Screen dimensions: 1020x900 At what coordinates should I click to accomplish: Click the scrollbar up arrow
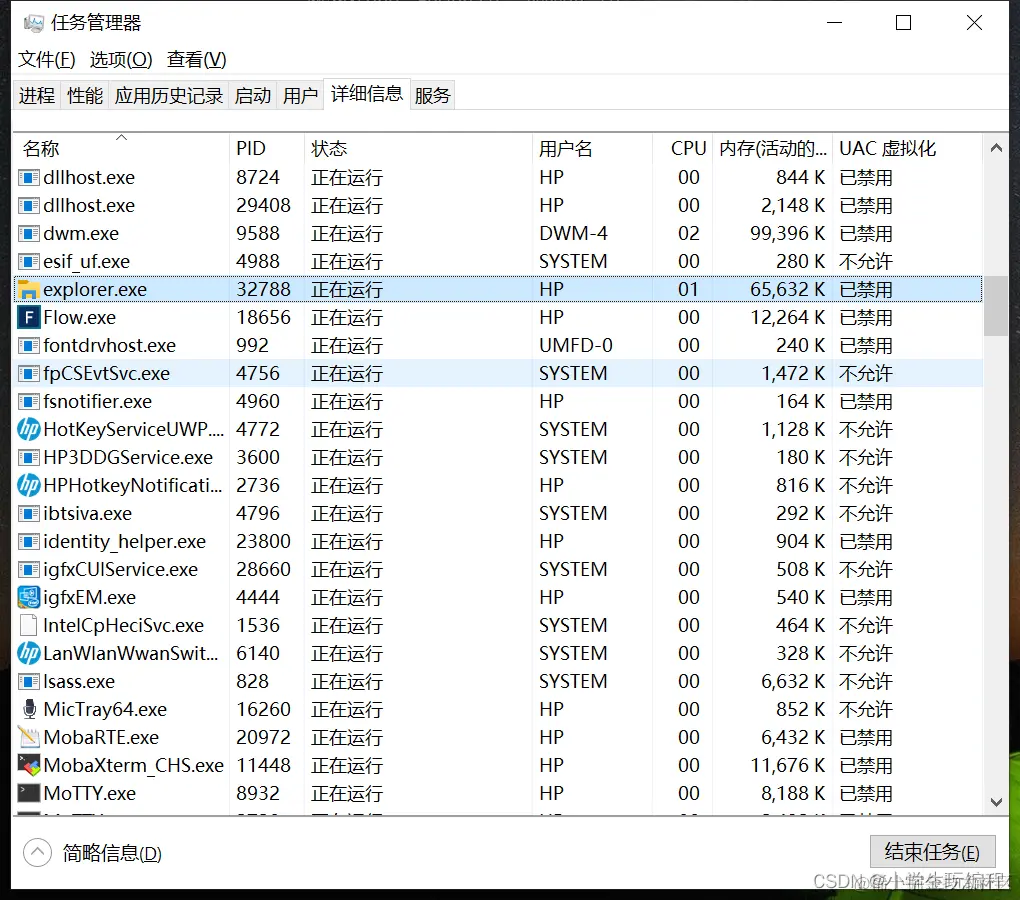click(996, 148)
